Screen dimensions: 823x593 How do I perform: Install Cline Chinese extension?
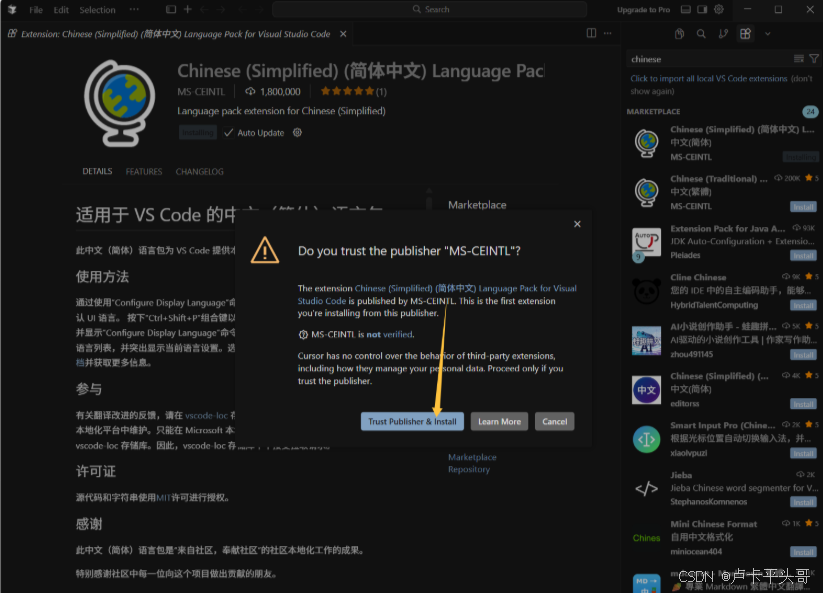click(803, 305)
